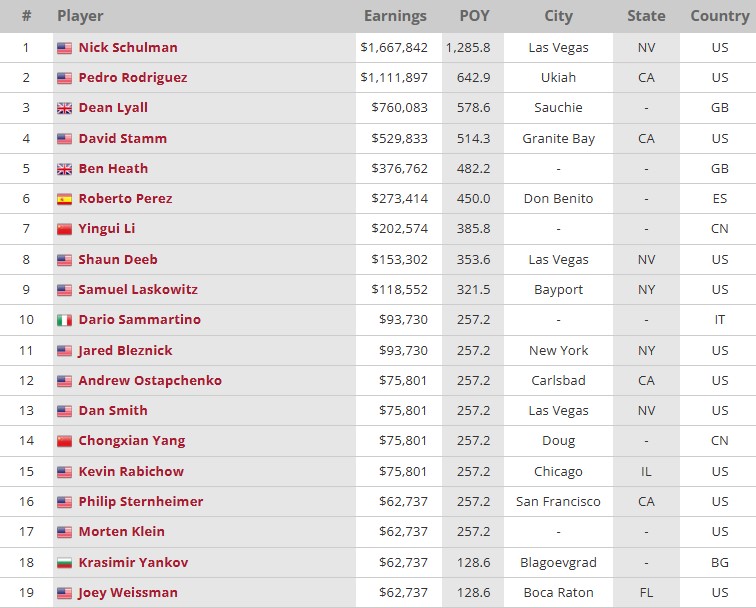Click the Bulgarian flag next to Krasimir Yankov
The height and width of the screenshot is (608, 756).
64,563
